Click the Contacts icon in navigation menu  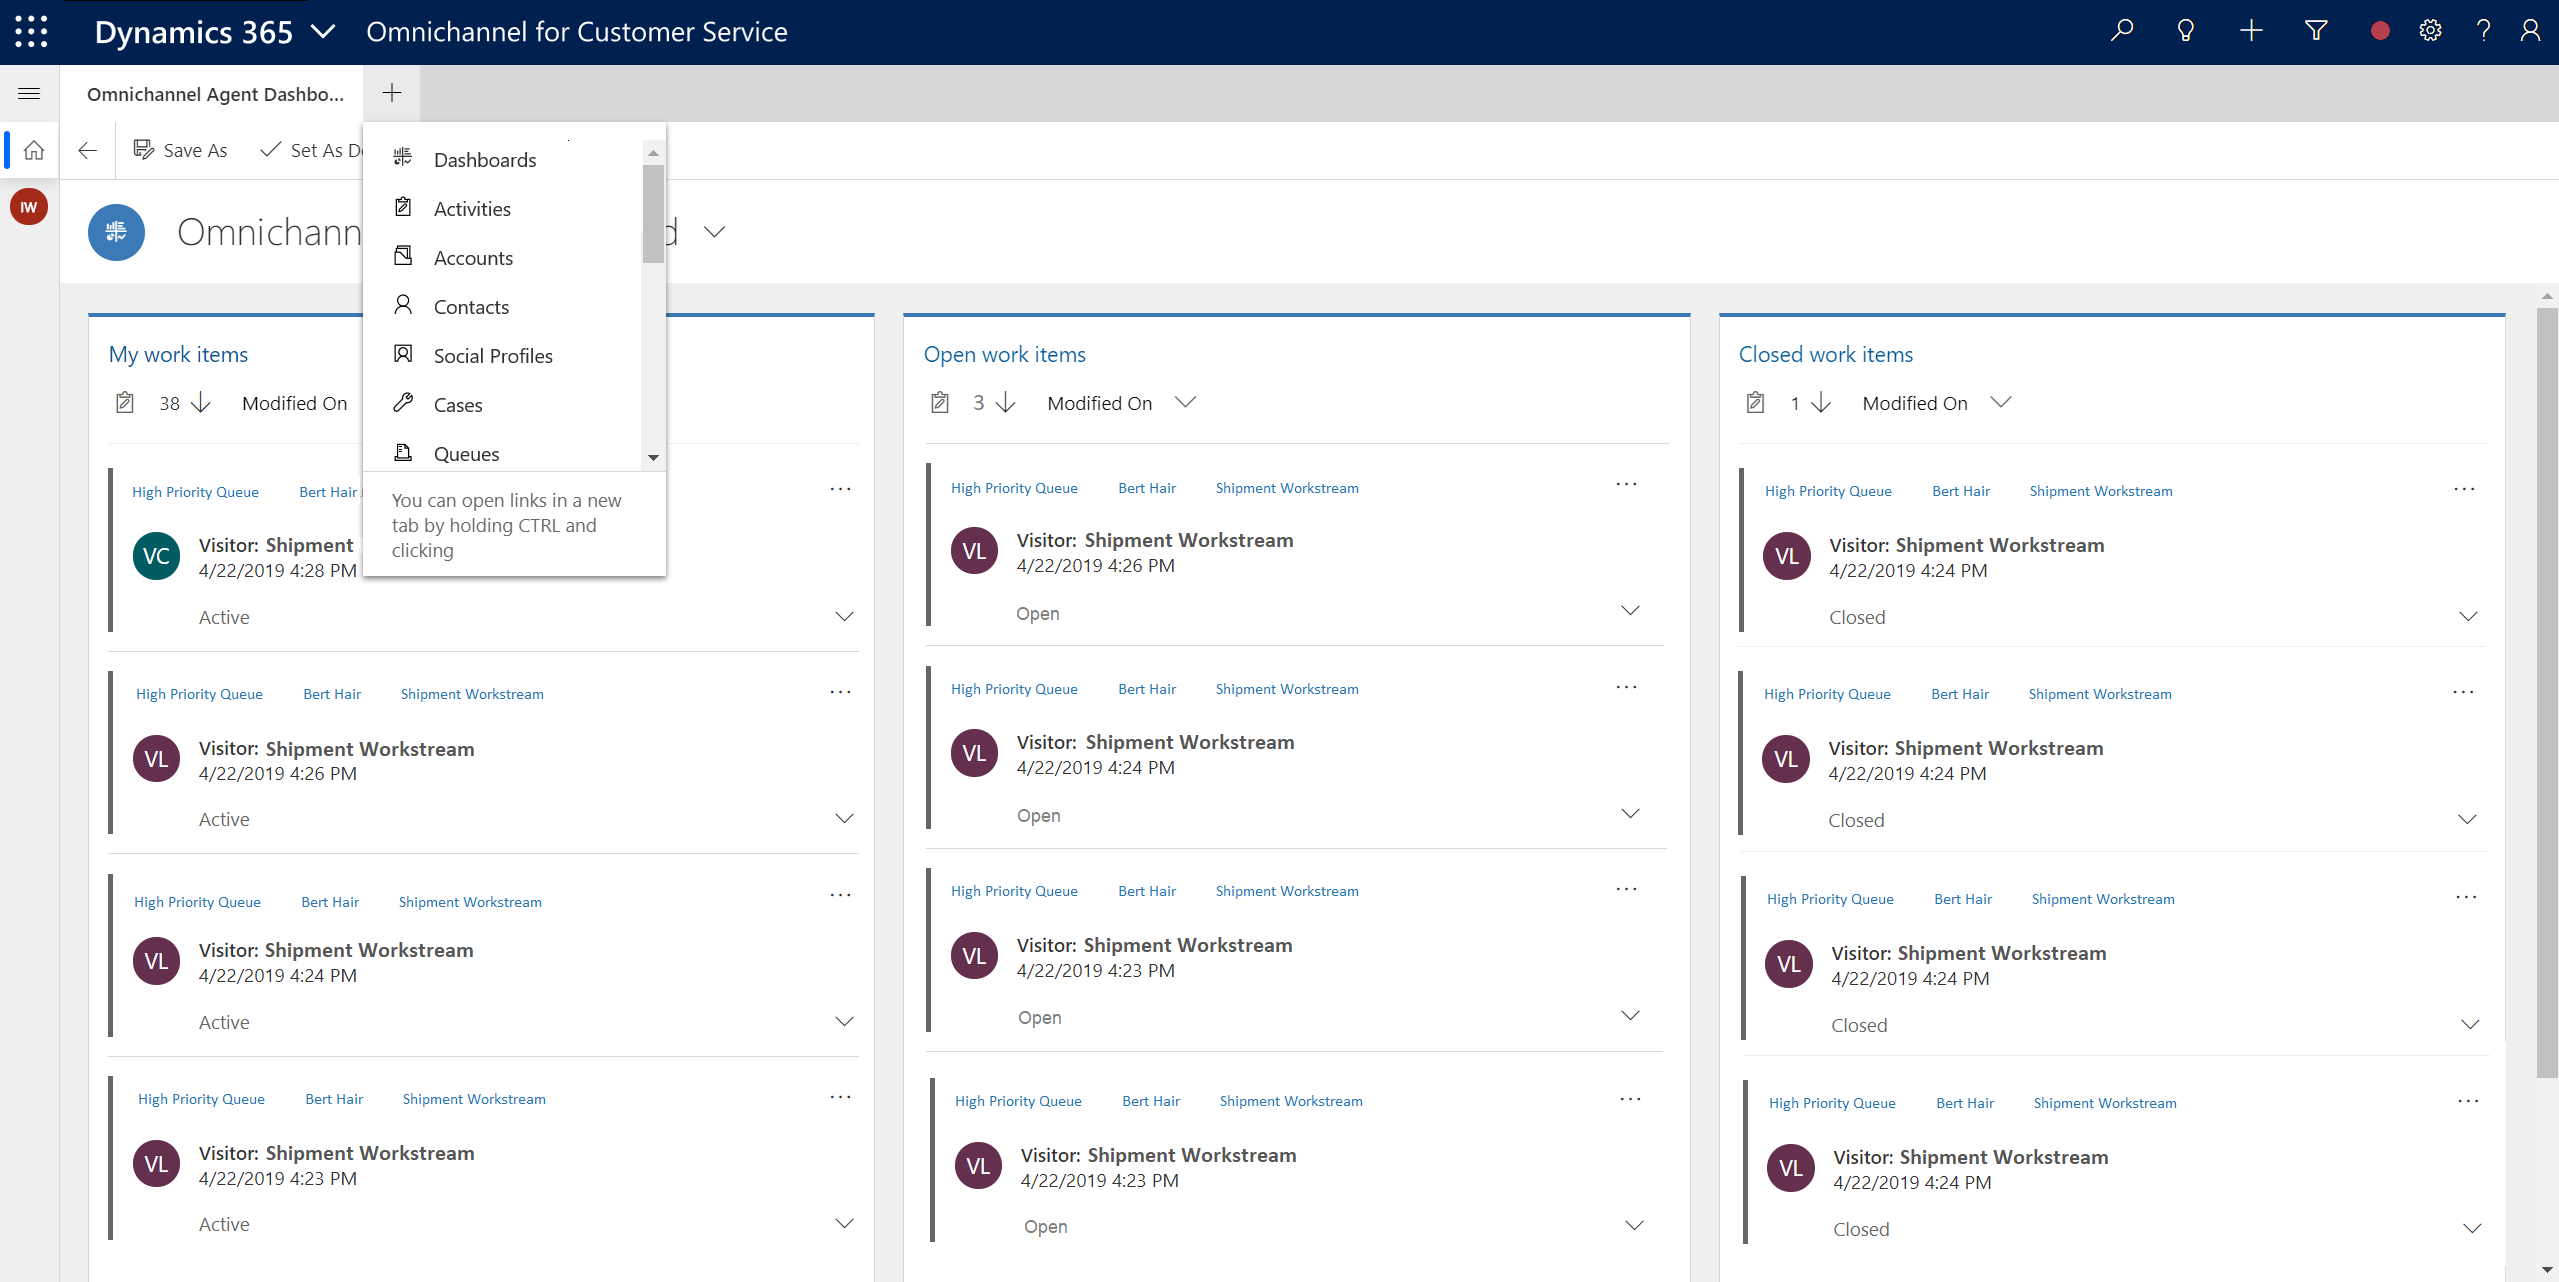click(402, 306)
